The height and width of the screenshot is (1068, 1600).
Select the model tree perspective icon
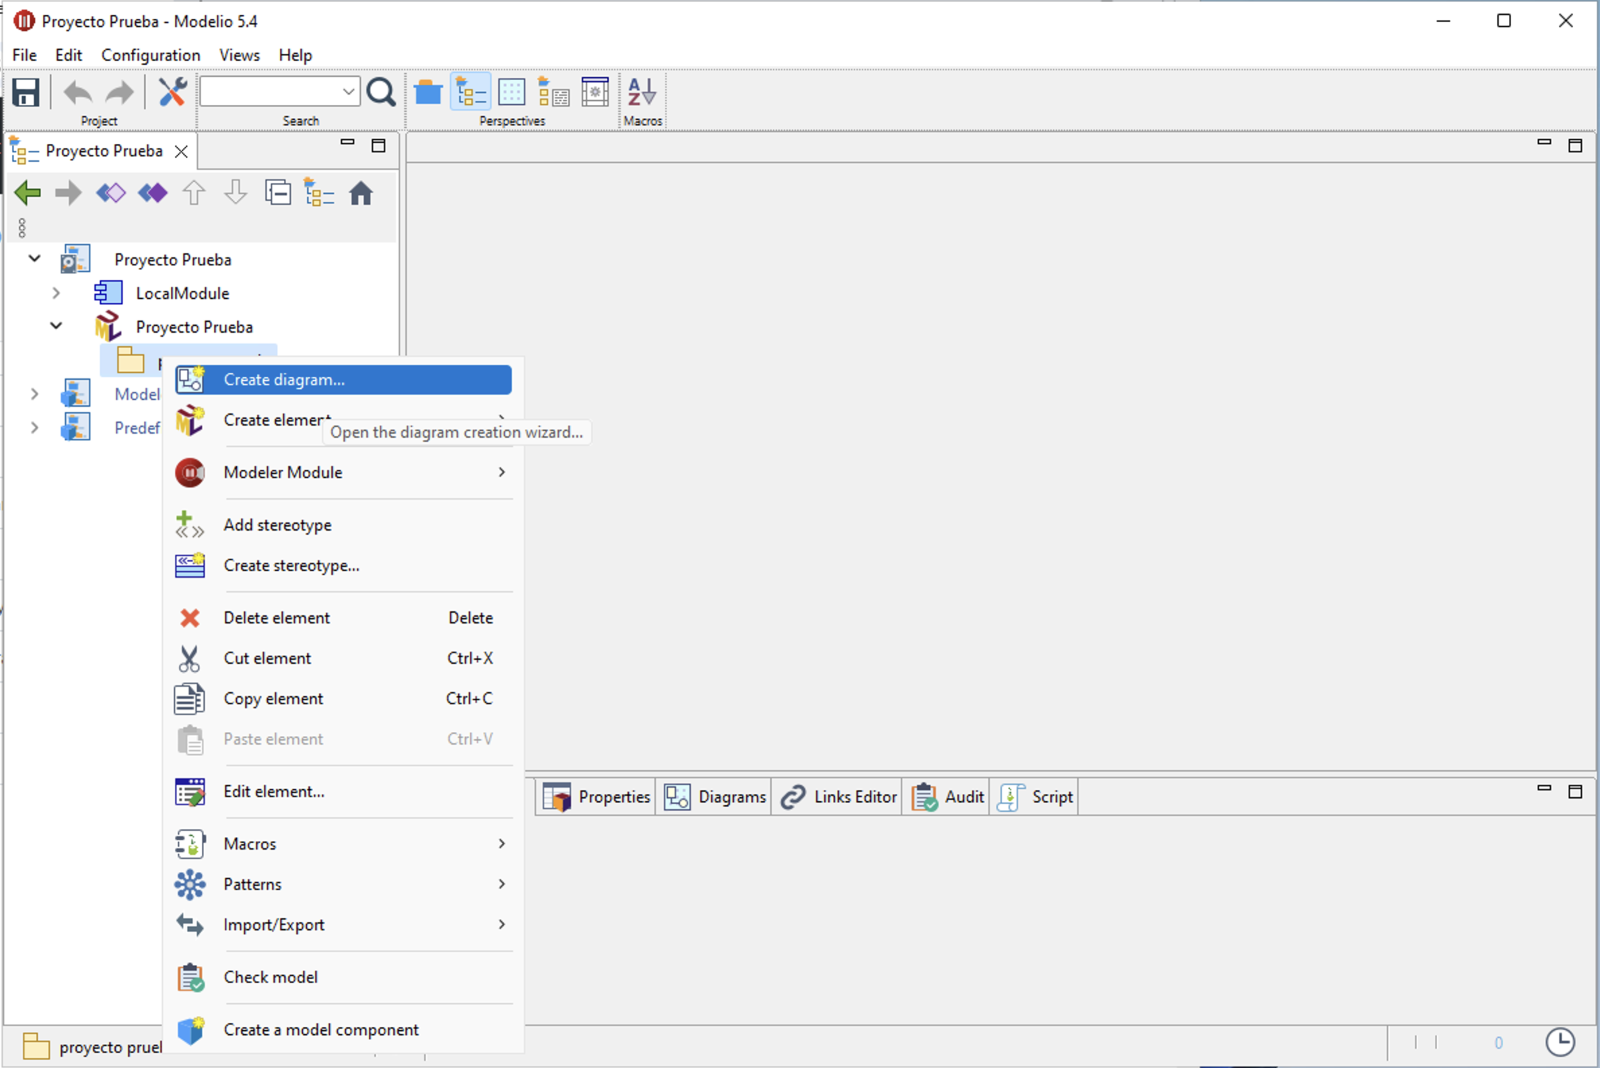(470, 92)
